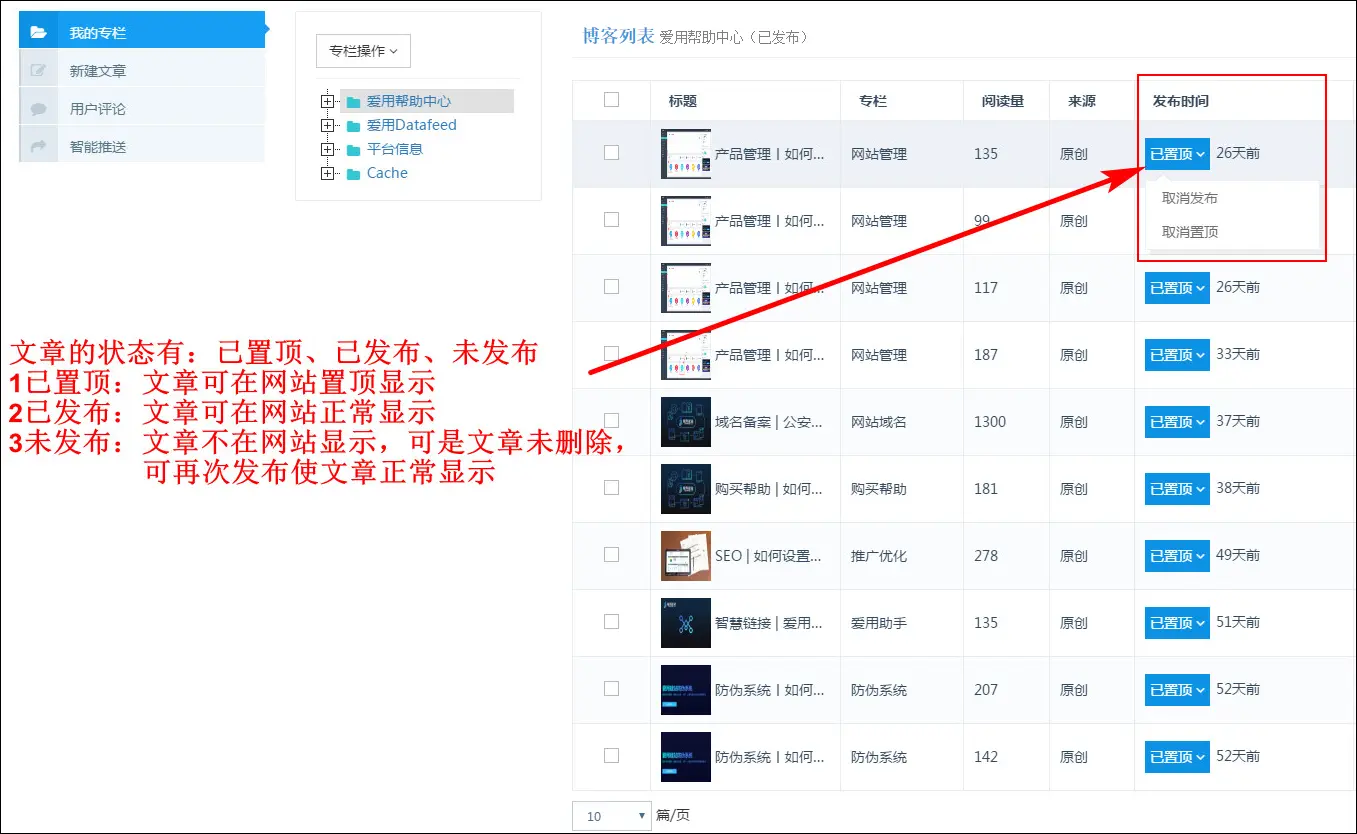The width and height of the screenshot is (1357, 834).
Task: Click the Cache folder icon in tree
Action: click(353, 174)
